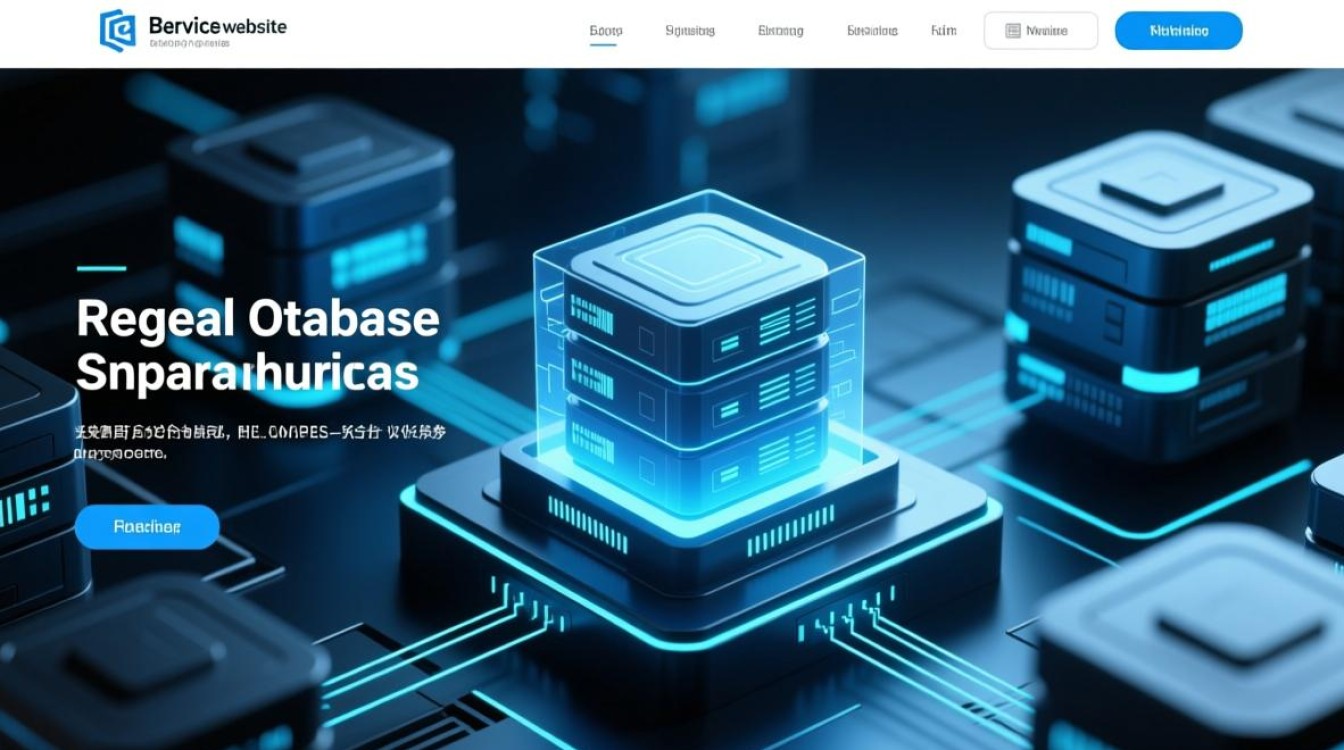The height and width of the screenshot is (750, 1344).
Task: Go to the 'Elsrnong' navigation item
Action: 780,31
